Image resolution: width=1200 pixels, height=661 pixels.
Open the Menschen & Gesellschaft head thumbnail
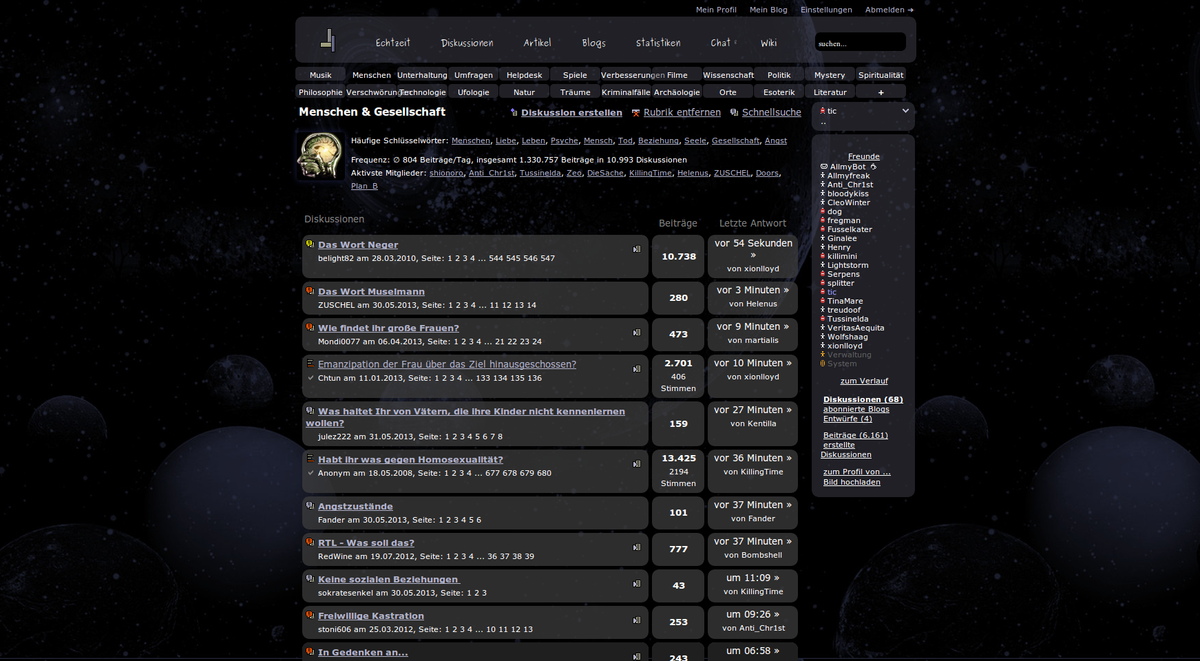click(x=321, y=156)
